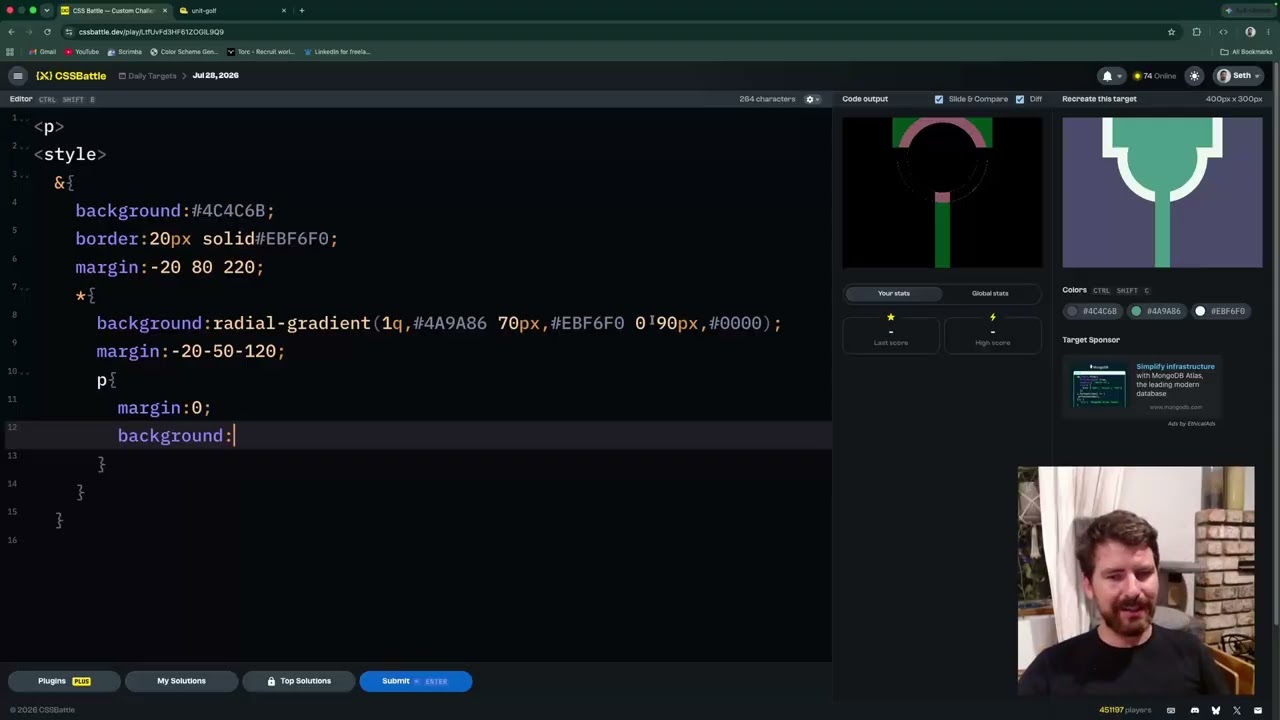Open the YouTube bookmark
The width and height of the screenshot is (1280, 720).
(x=82, y=52)
